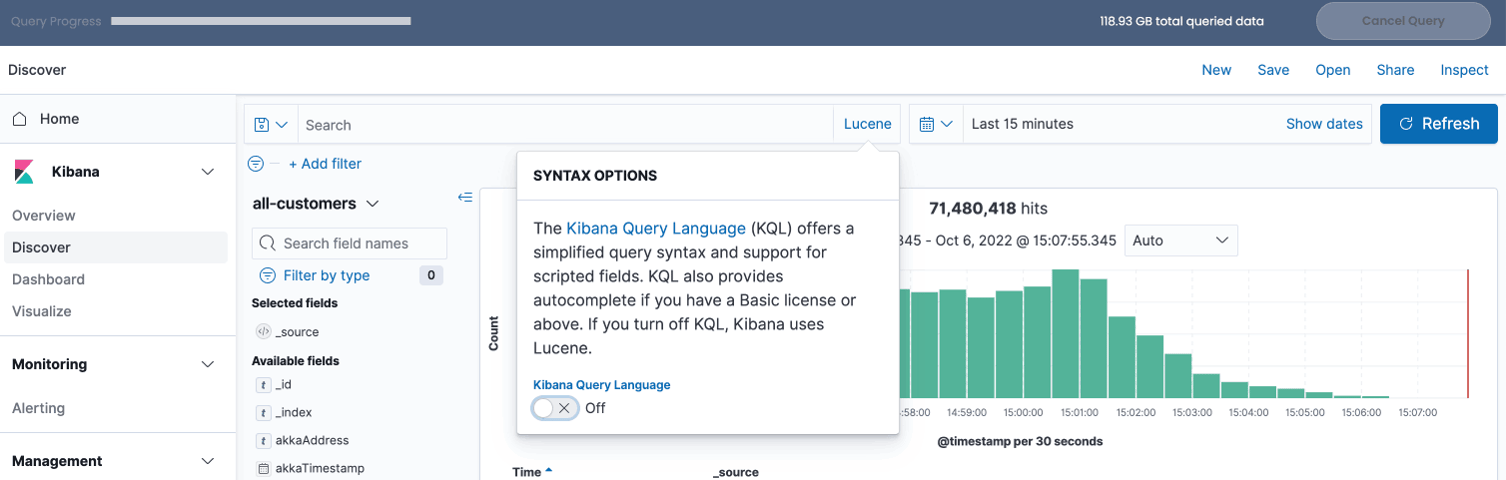Image resolution: width=1506 pixels, height=480 pixels.
Task: Click the Kibana logo icon
Action: (x=24, y=172)
